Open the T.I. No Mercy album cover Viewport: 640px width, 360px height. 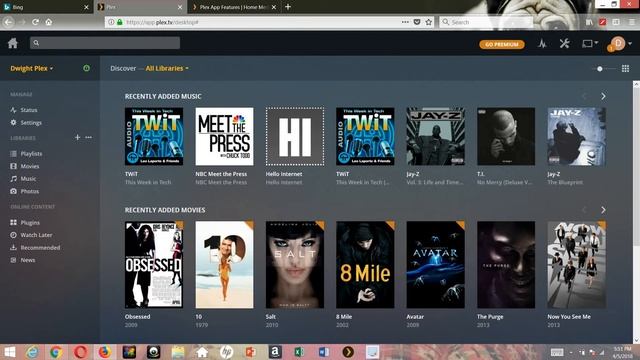pyautogui.click(x=506, y=136)
